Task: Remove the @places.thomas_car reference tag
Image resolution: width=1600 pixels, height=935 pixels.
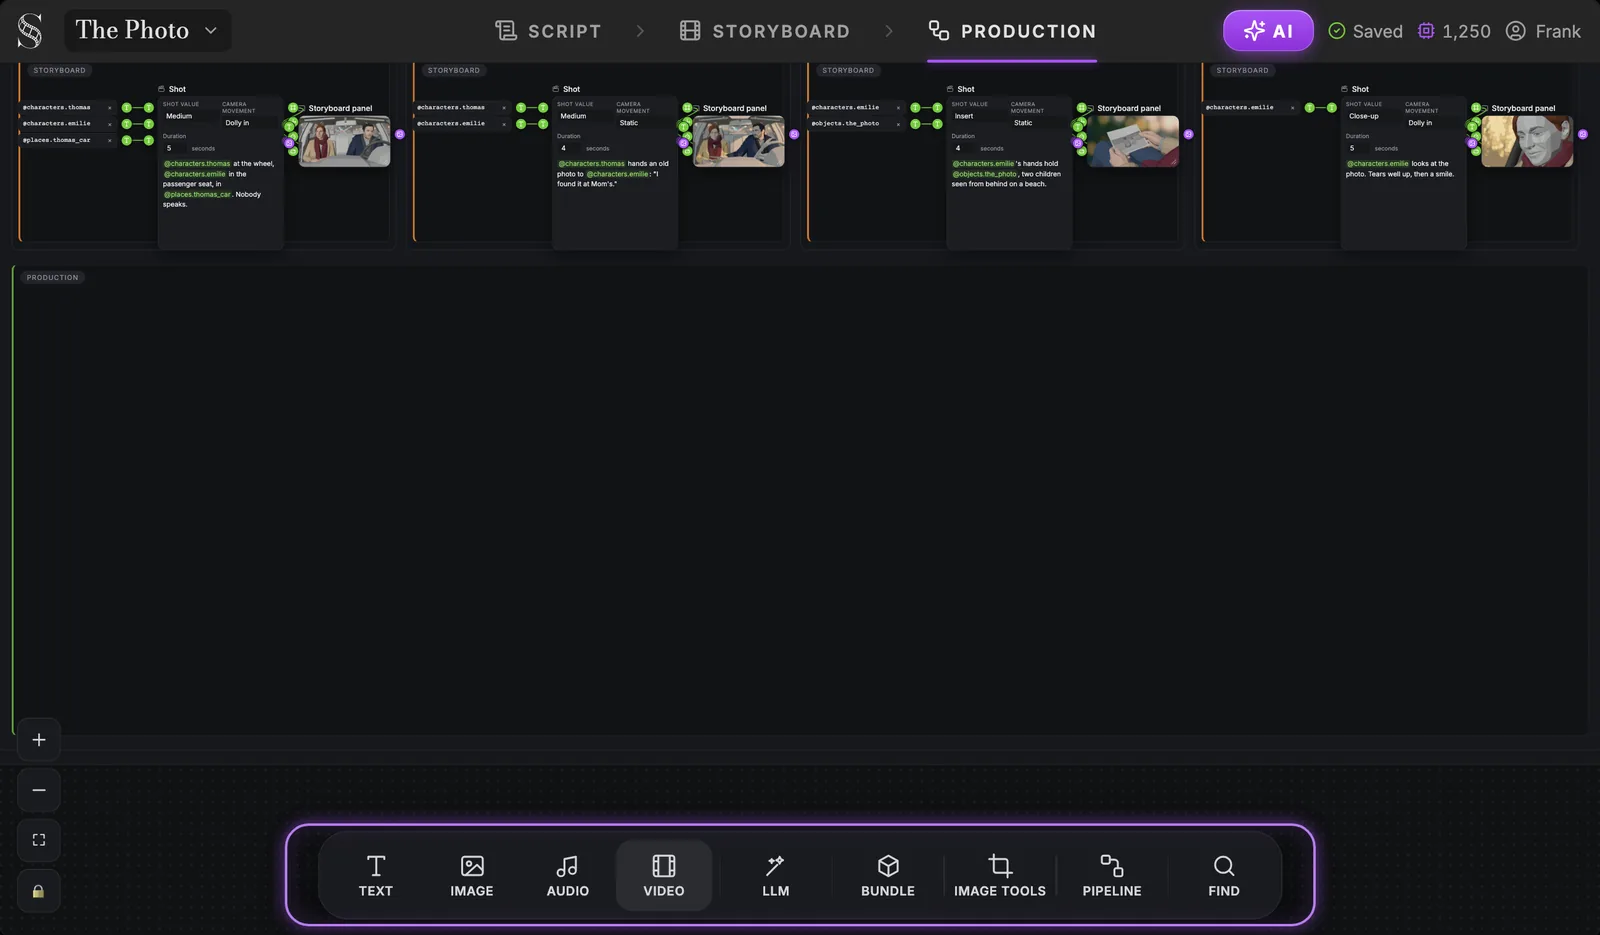Action: tap(110, 140)
